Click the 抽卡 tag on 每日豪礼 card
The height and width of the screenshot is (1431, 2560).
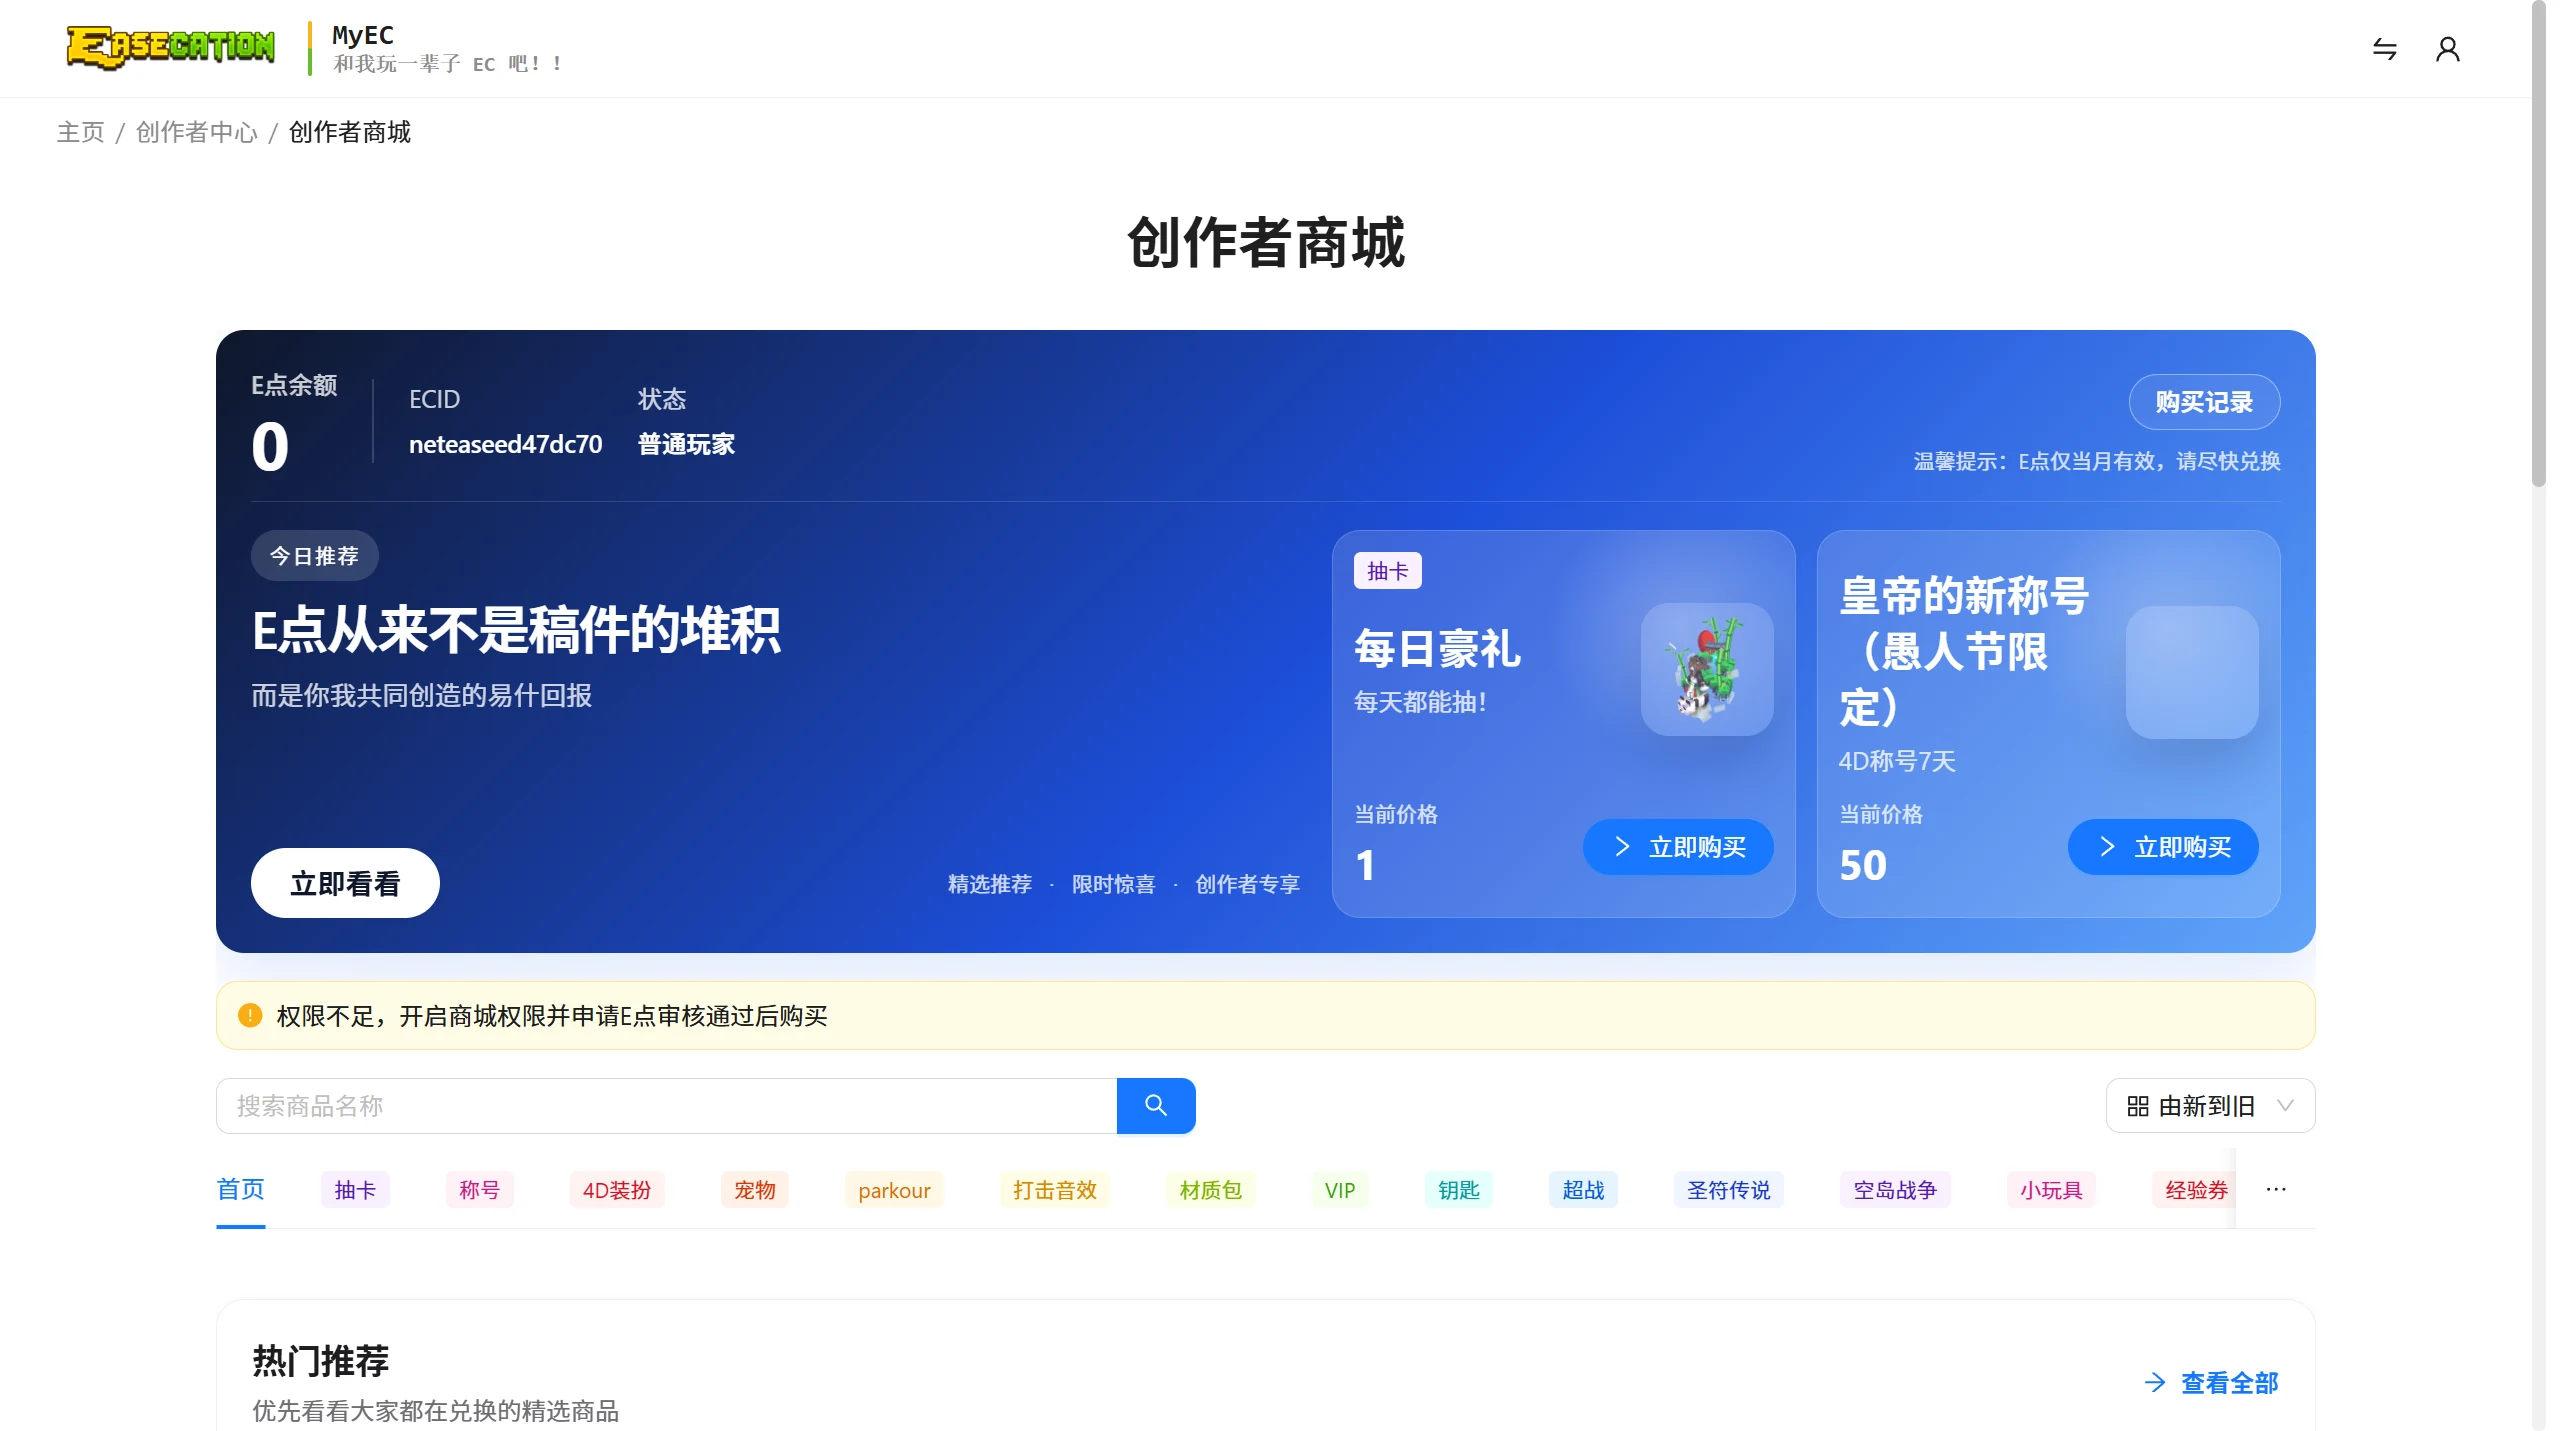tap(1388, 571)
